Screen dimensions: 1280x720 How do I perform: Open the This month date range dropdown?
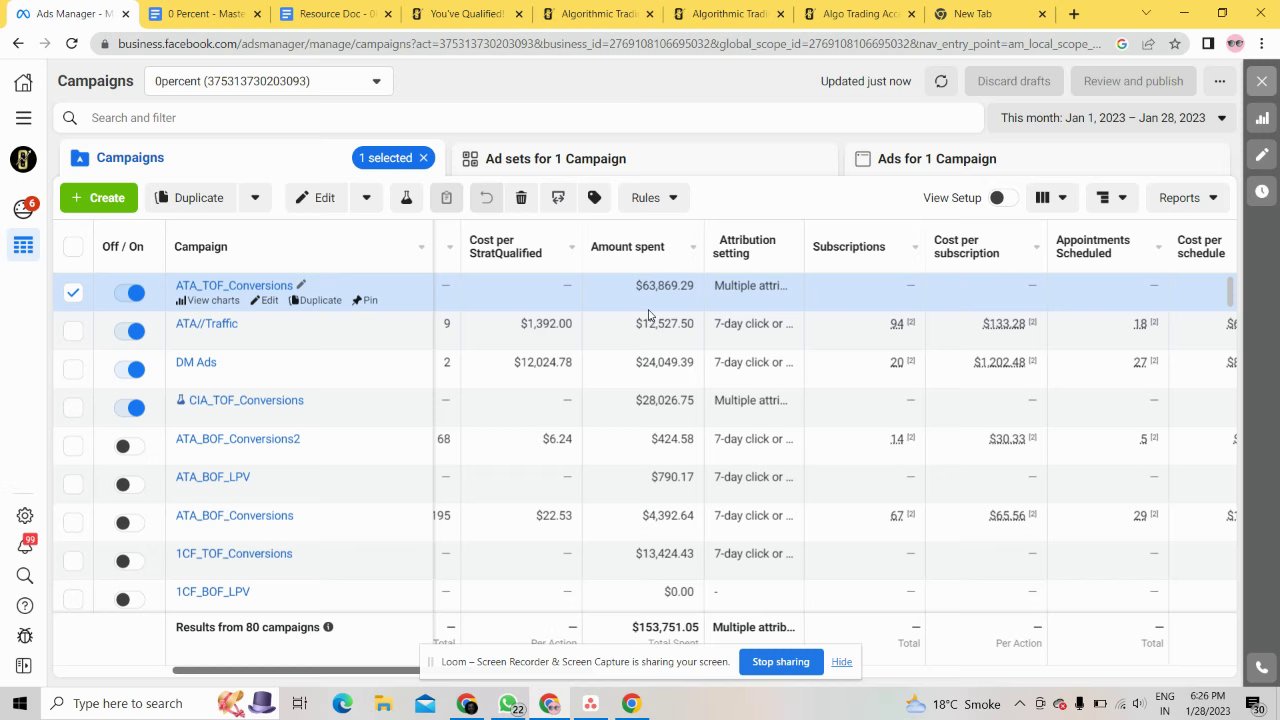pos(1113,118)
